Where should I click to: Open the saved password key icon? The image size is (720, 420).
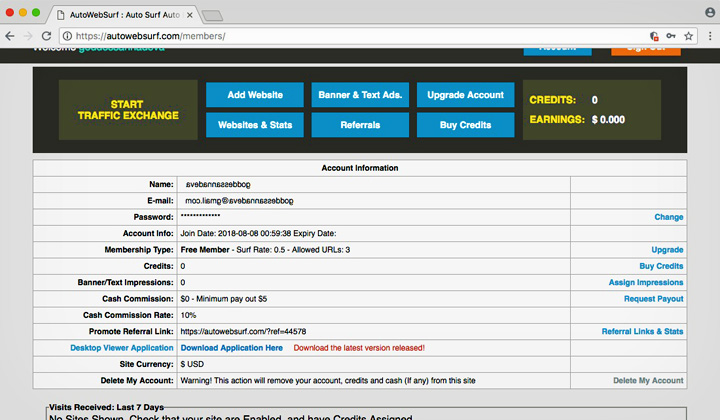[x=671, y=36]
